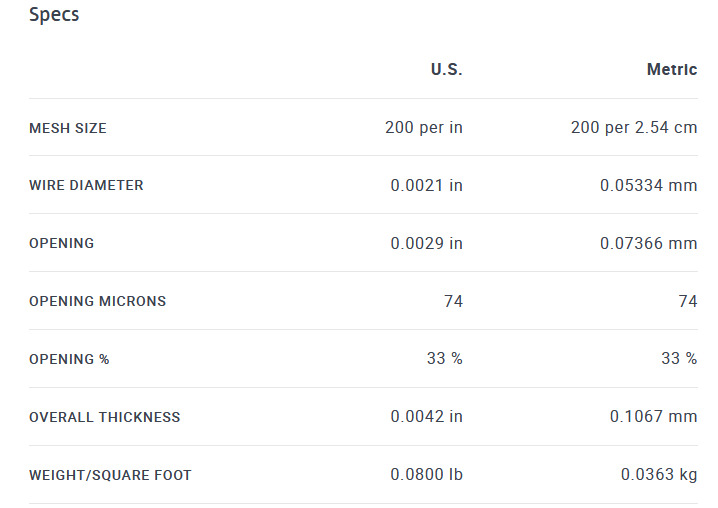Click the 200 per 2.54 cm value
The width and height of the screenshot is (718, 508).
[634, 127]
